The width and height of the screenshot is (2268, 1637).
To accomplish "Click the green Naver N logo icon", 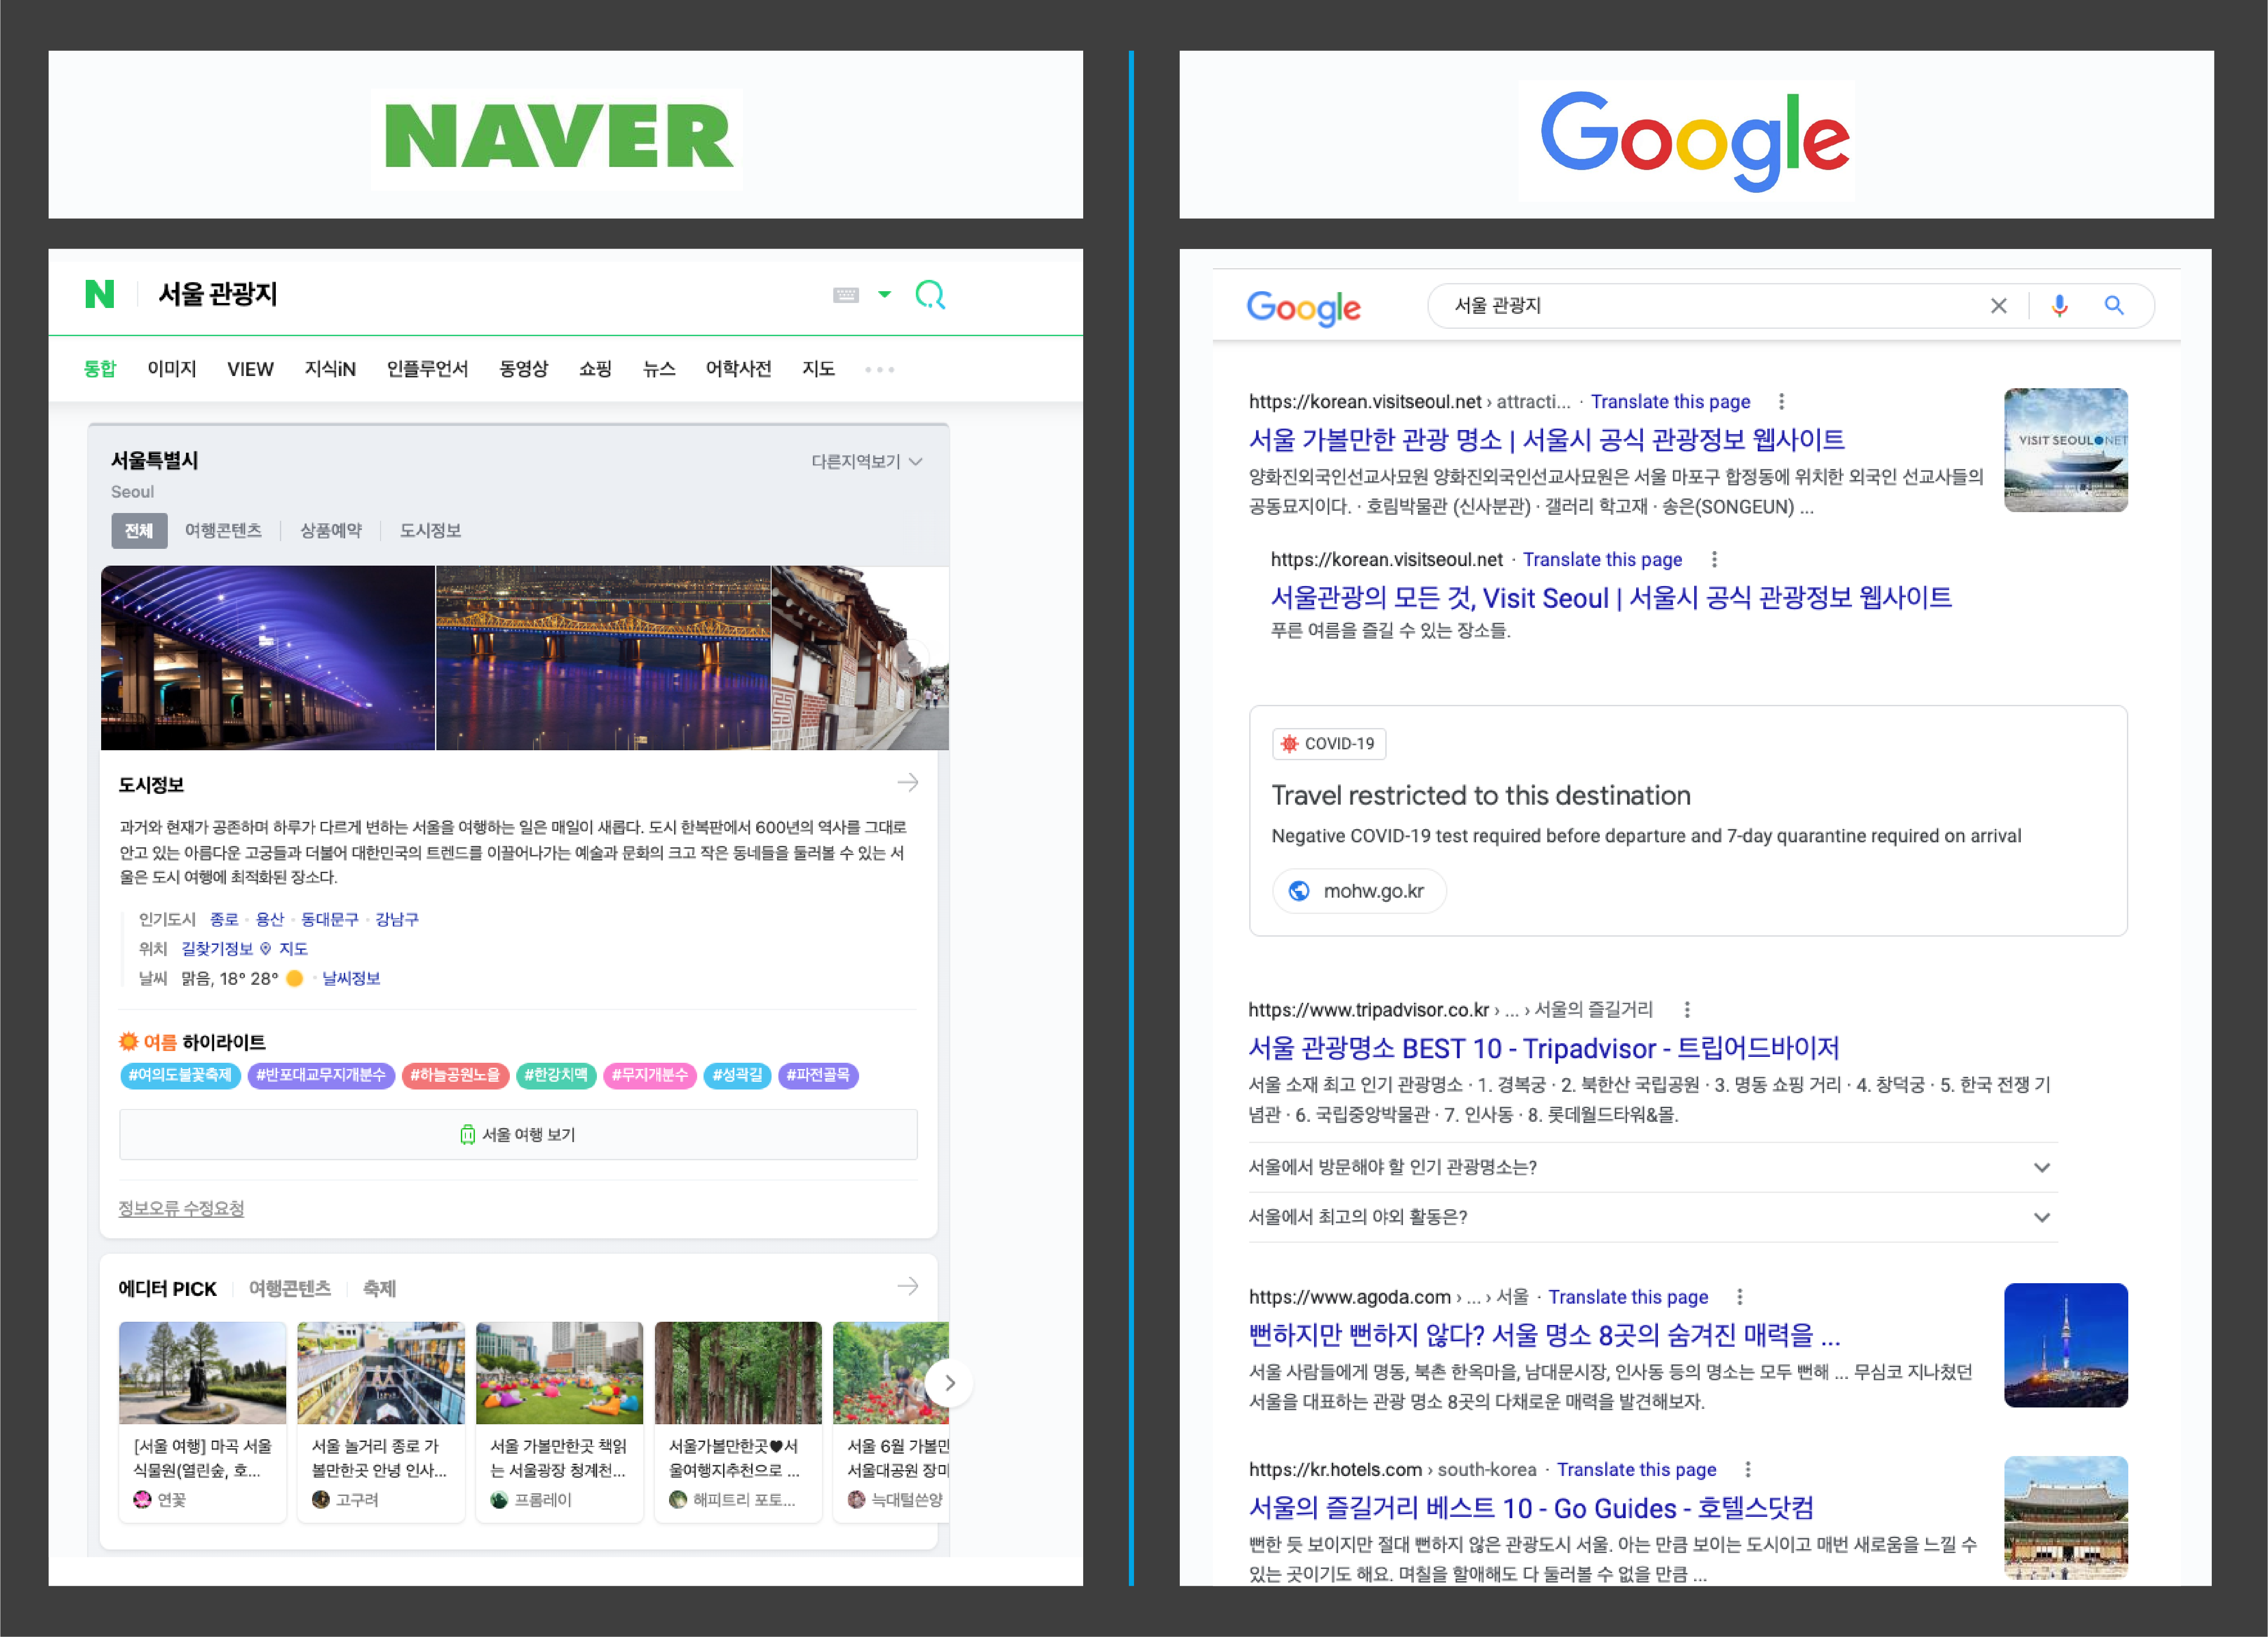I will 100,294.
